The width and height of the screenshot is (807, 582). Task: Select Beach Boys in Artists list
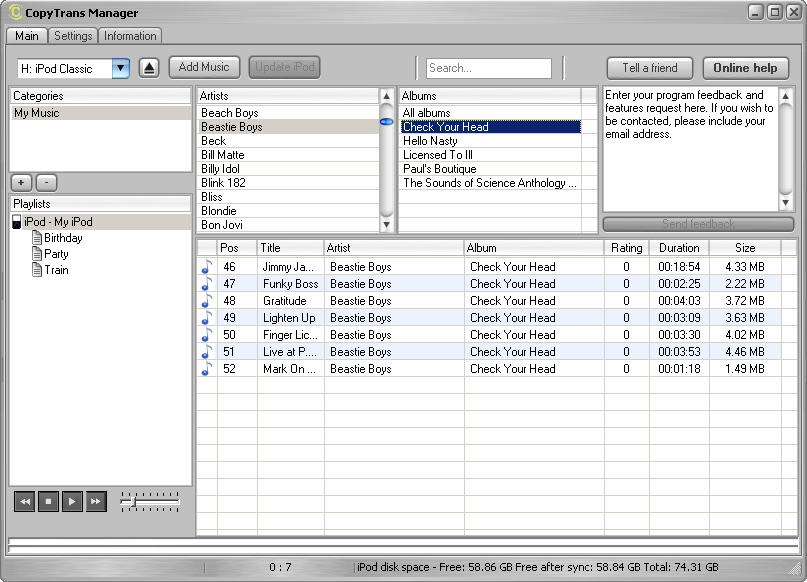(x=288, y=113)
